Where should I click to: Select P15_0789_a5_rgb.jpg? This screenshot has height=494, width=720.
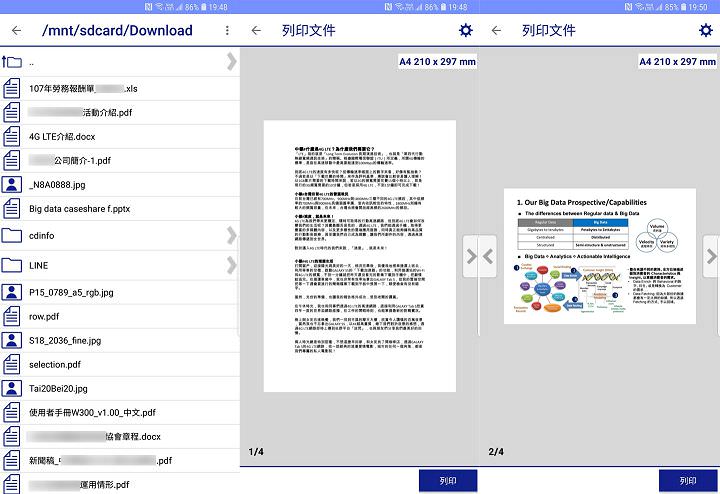point(120,292)
